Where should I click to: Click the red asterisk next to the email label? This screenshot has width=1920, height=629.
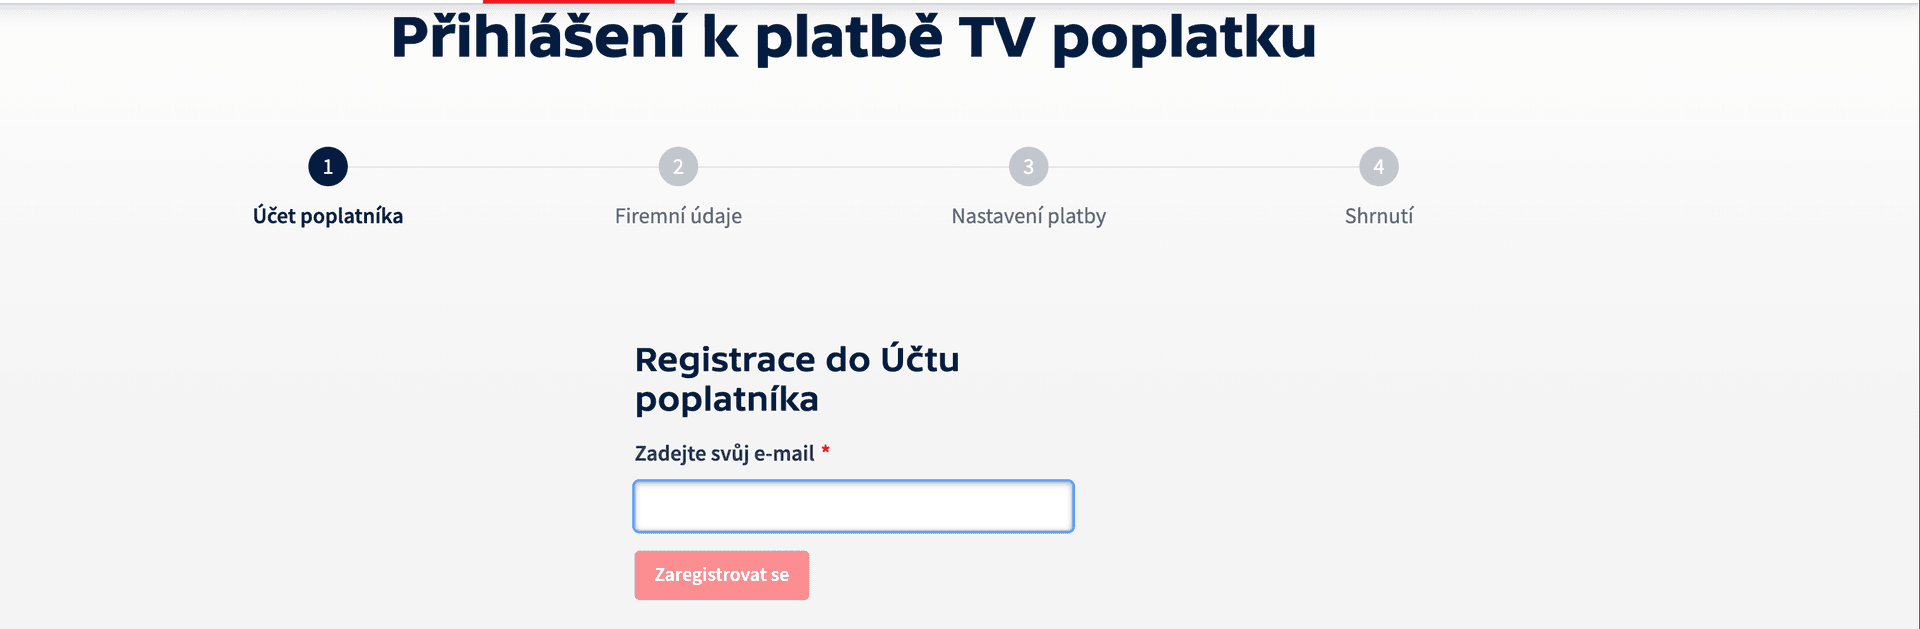[x=826, y=452]
